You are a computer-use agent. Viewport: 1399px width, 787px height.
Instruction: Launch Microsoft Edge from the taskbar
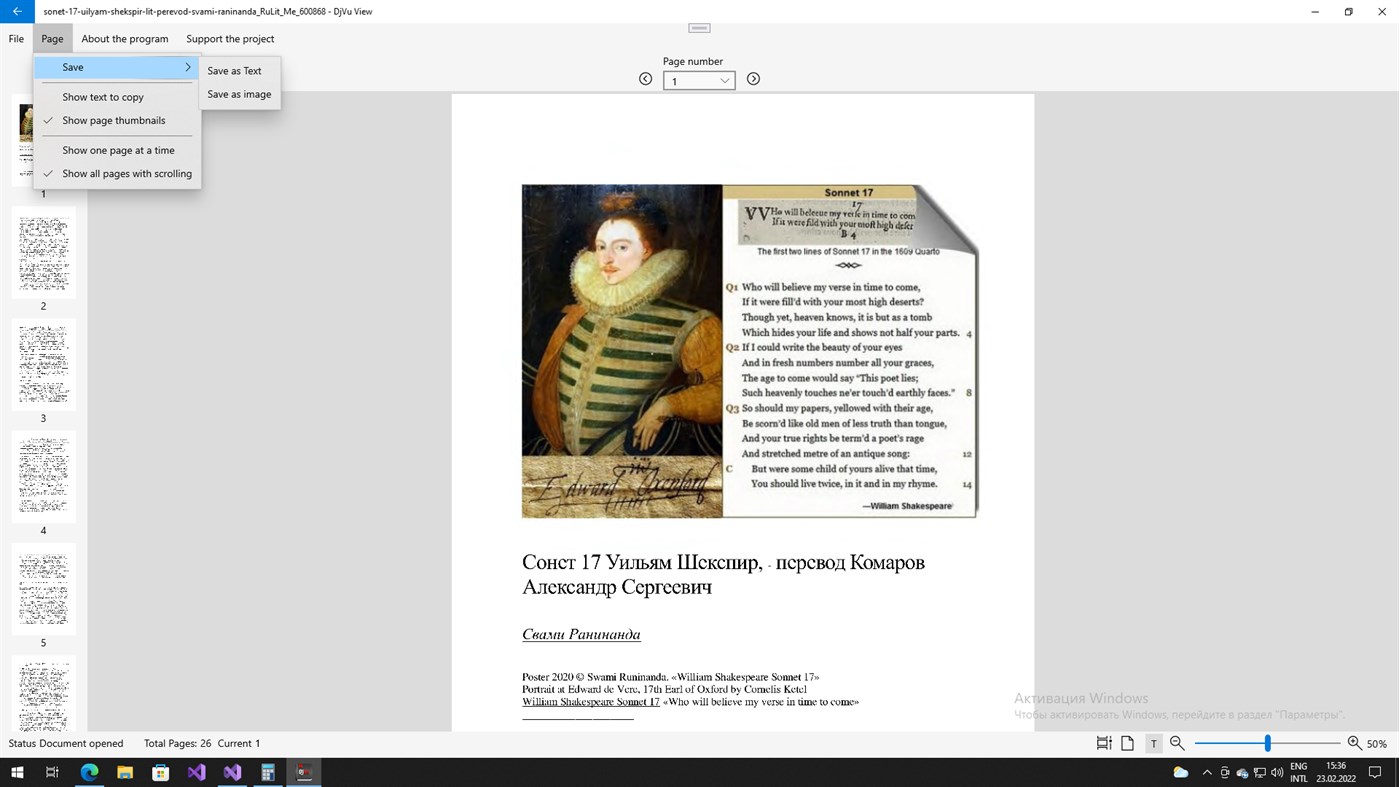89,772
